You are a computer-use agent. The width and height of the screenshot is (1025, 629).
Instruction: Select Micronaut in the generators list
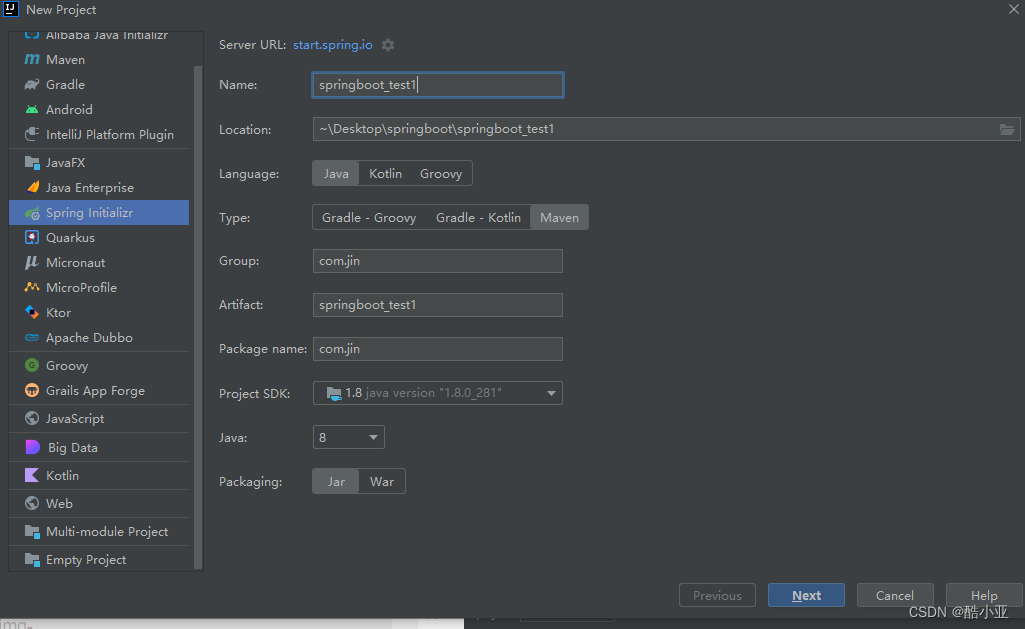pyautogui.click(x=99, y=262)
